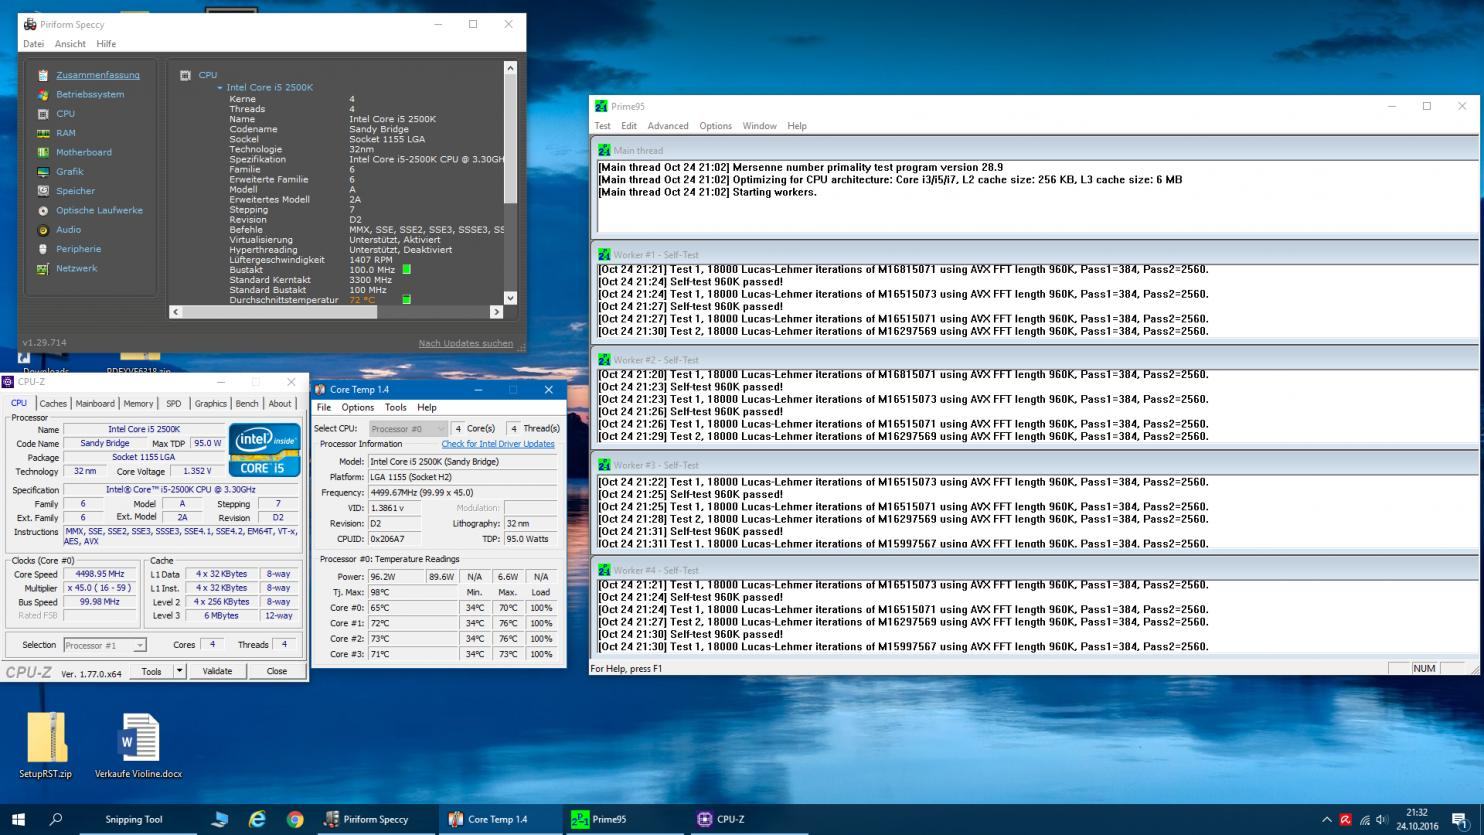Image resolution: width=1484 pixels, height=835 pixels.
Task: Click the Audio icon in Speccy sidebar
Action: pos(43,230)
